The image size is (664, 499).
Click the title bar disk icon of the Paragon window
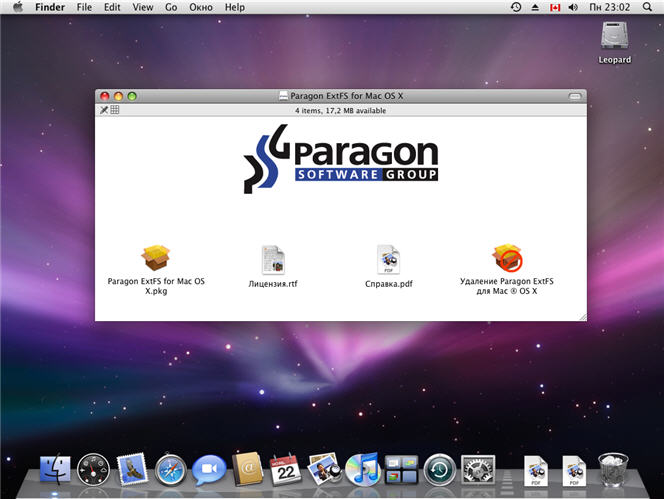tap(283, 96)
